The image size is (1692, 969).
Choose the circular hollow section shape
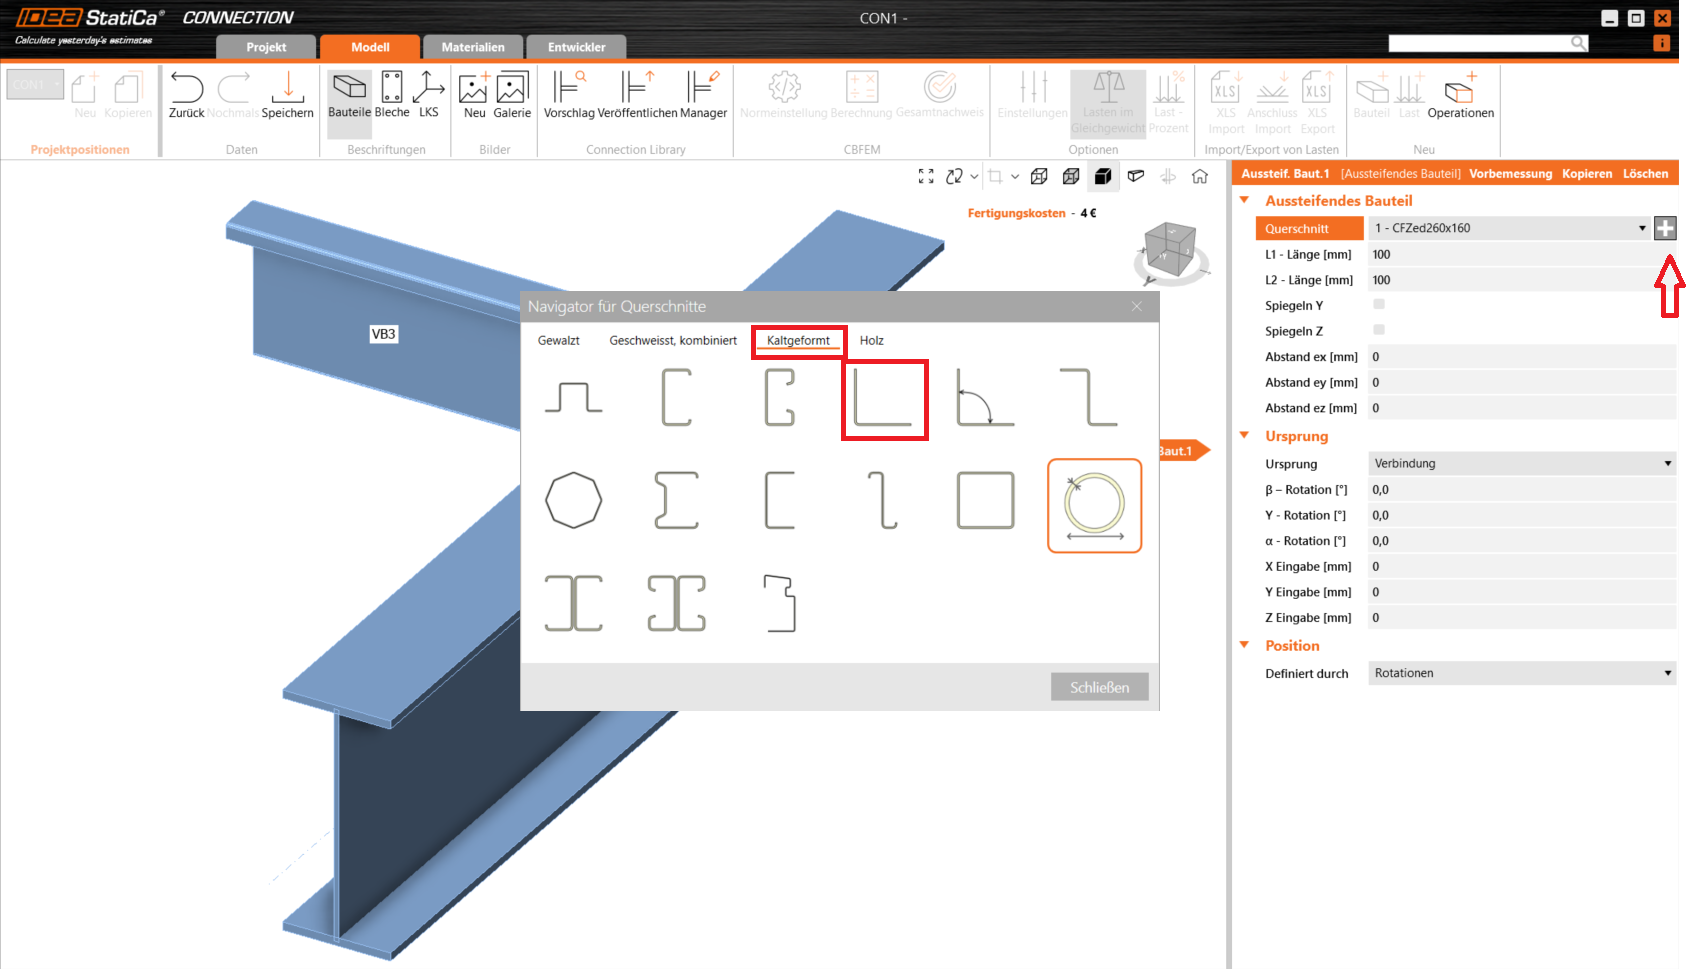[x=1094, y=504]
